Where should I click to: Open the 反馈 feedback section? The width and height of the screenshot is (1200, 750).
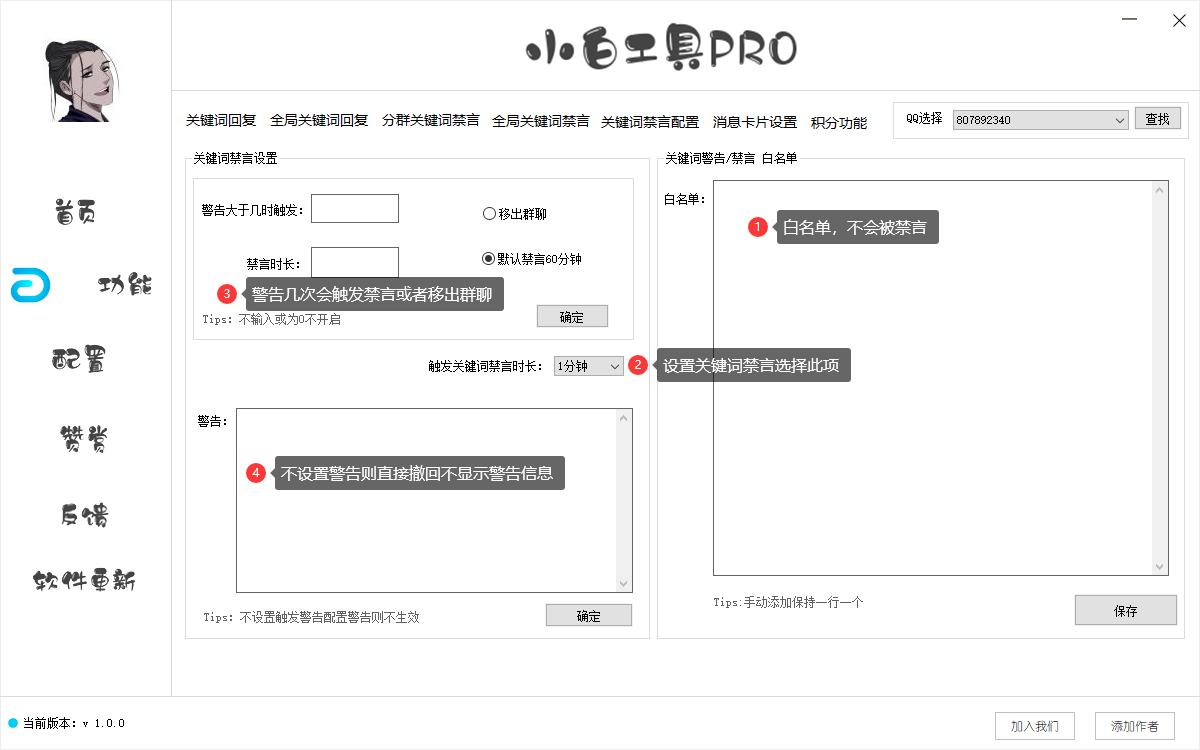pyautogui.click(x=74, y=514)
